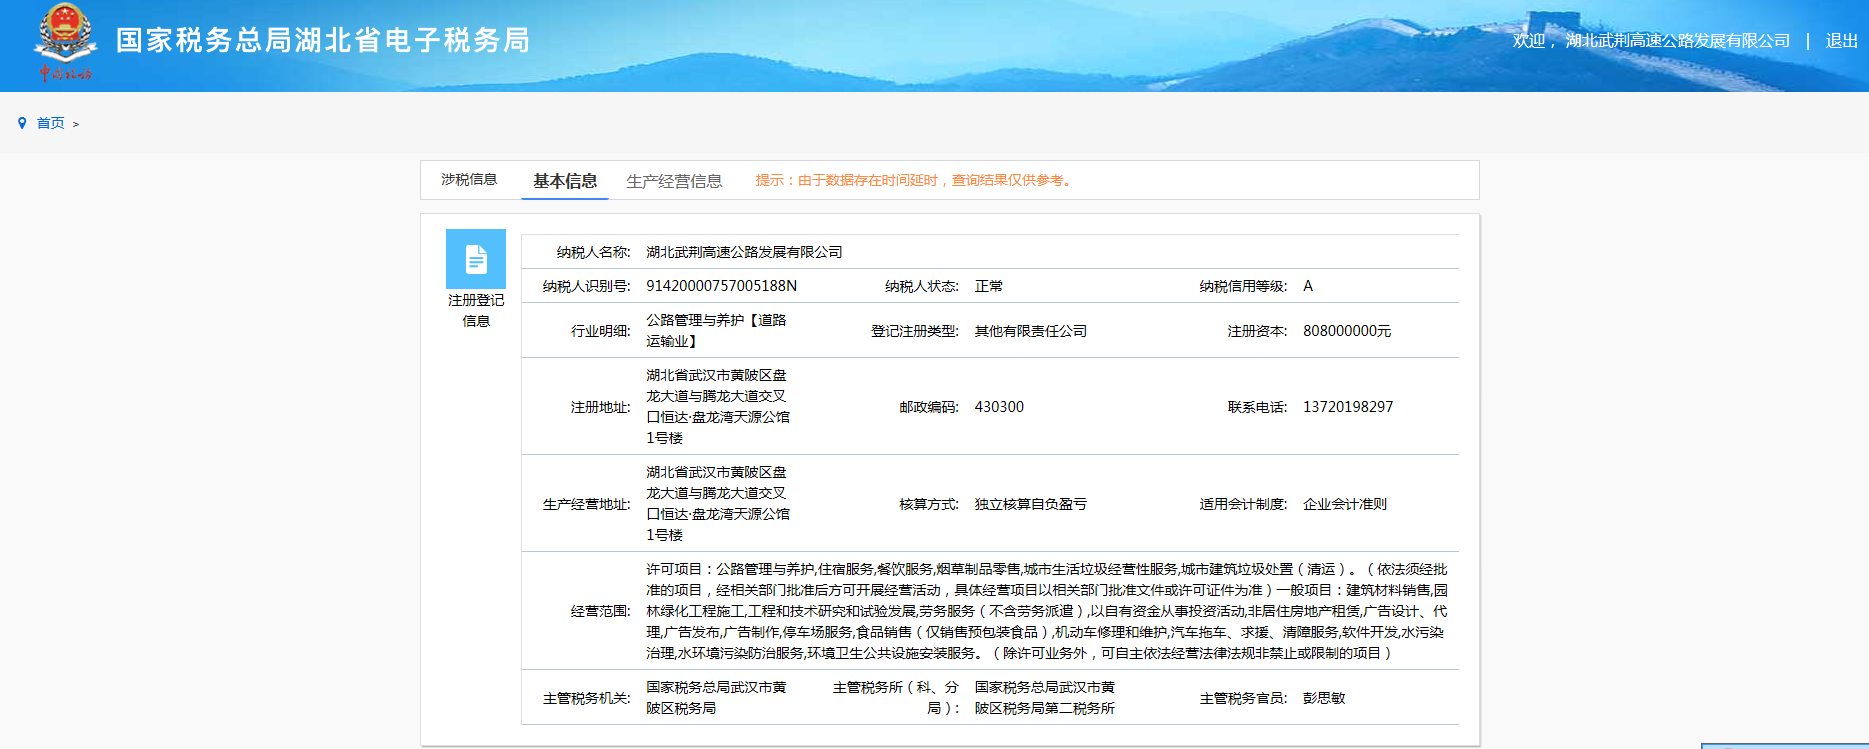Click the 纳税信用等级 field label
Viewport: 1869px width, 749px height.
tap(1244, 286)
